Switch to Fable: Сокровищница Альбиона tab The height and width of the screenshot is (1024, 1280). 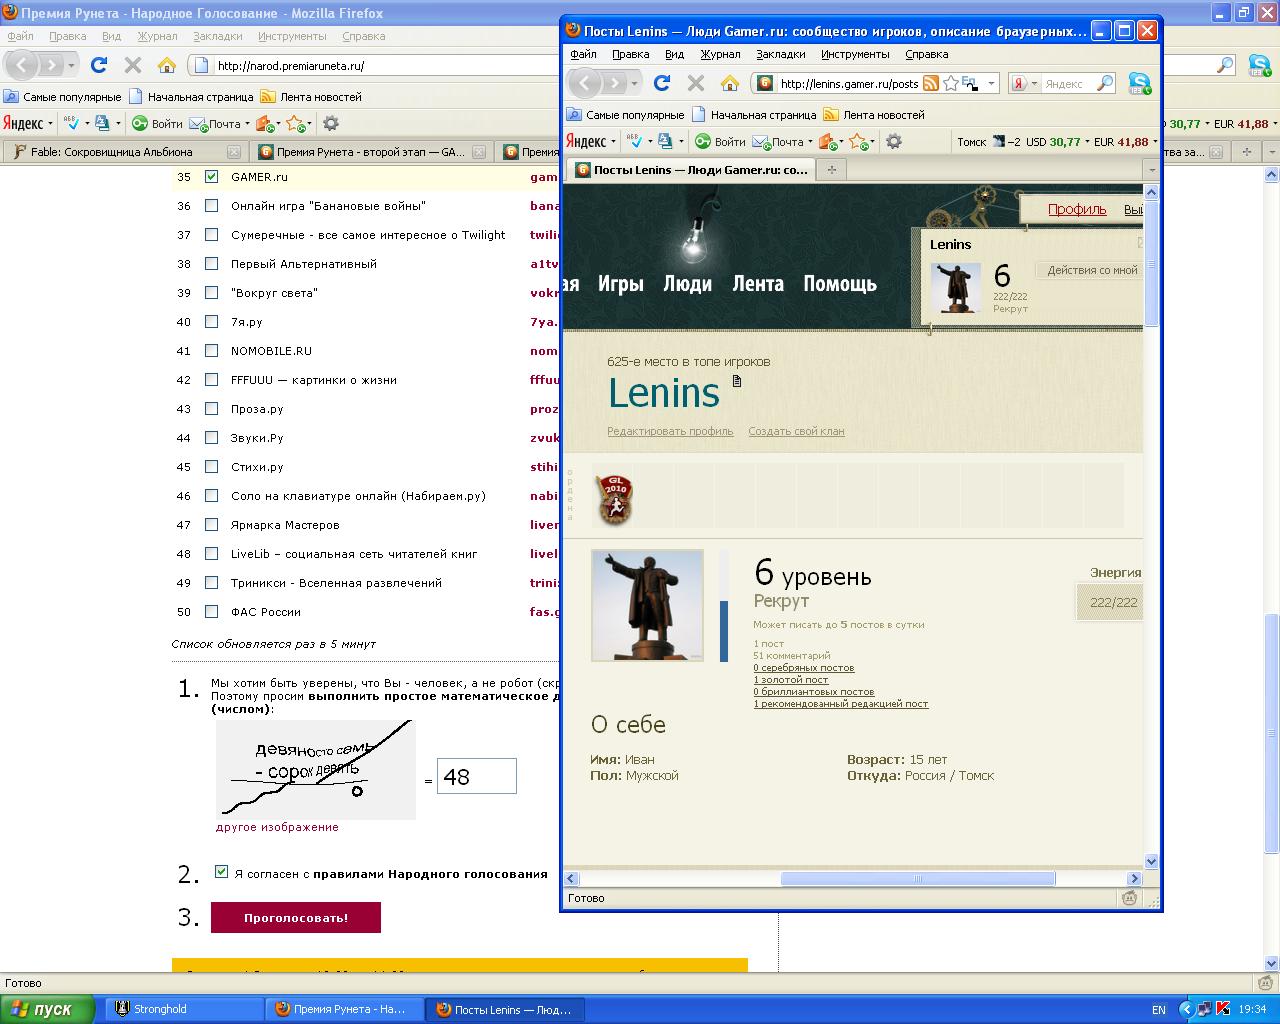coord(112,152)
